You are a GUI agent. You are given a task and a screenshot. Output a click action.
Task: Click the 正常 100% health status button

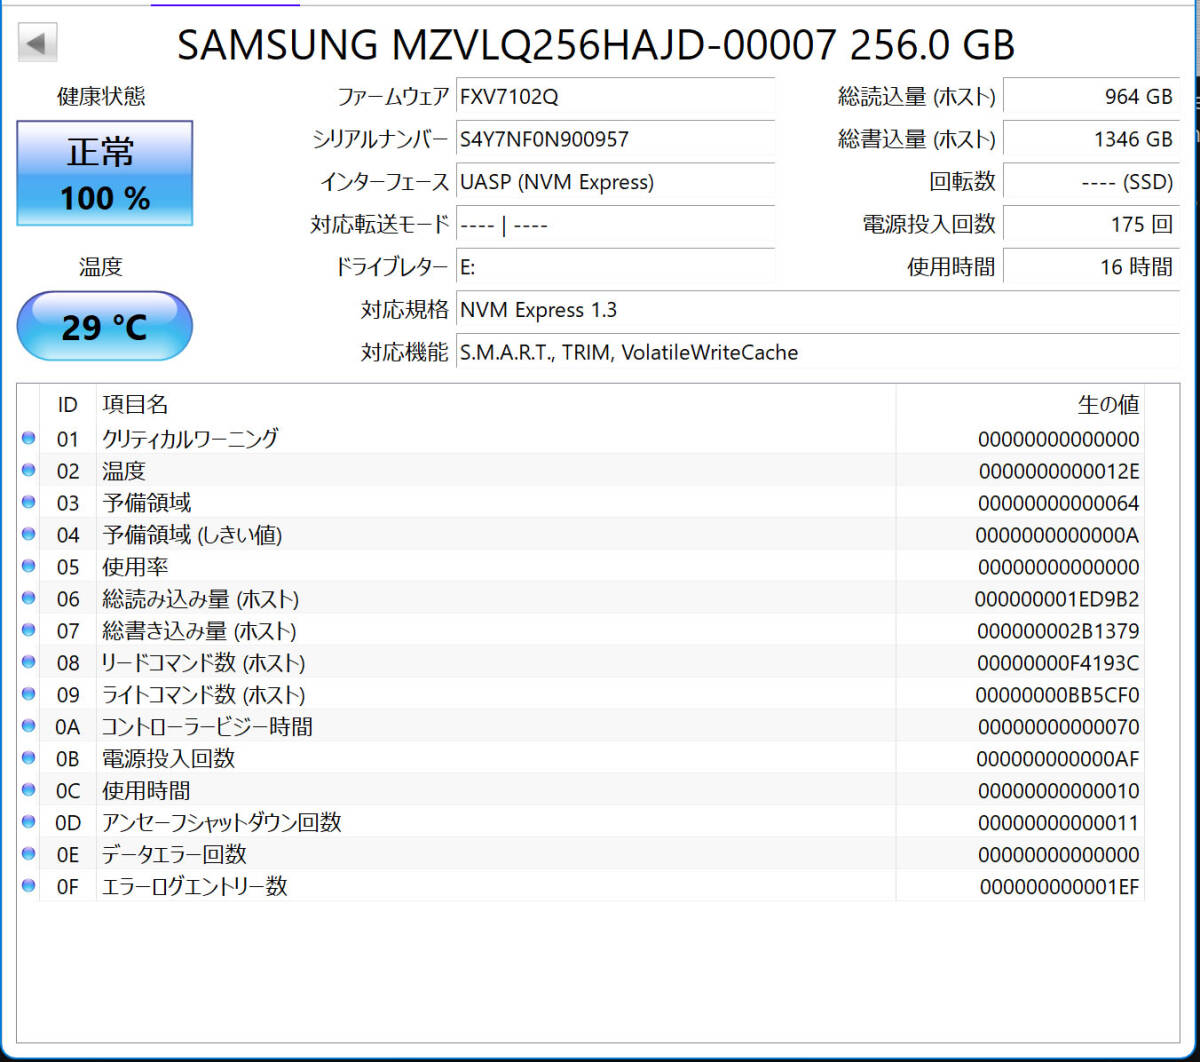(105, 173)
